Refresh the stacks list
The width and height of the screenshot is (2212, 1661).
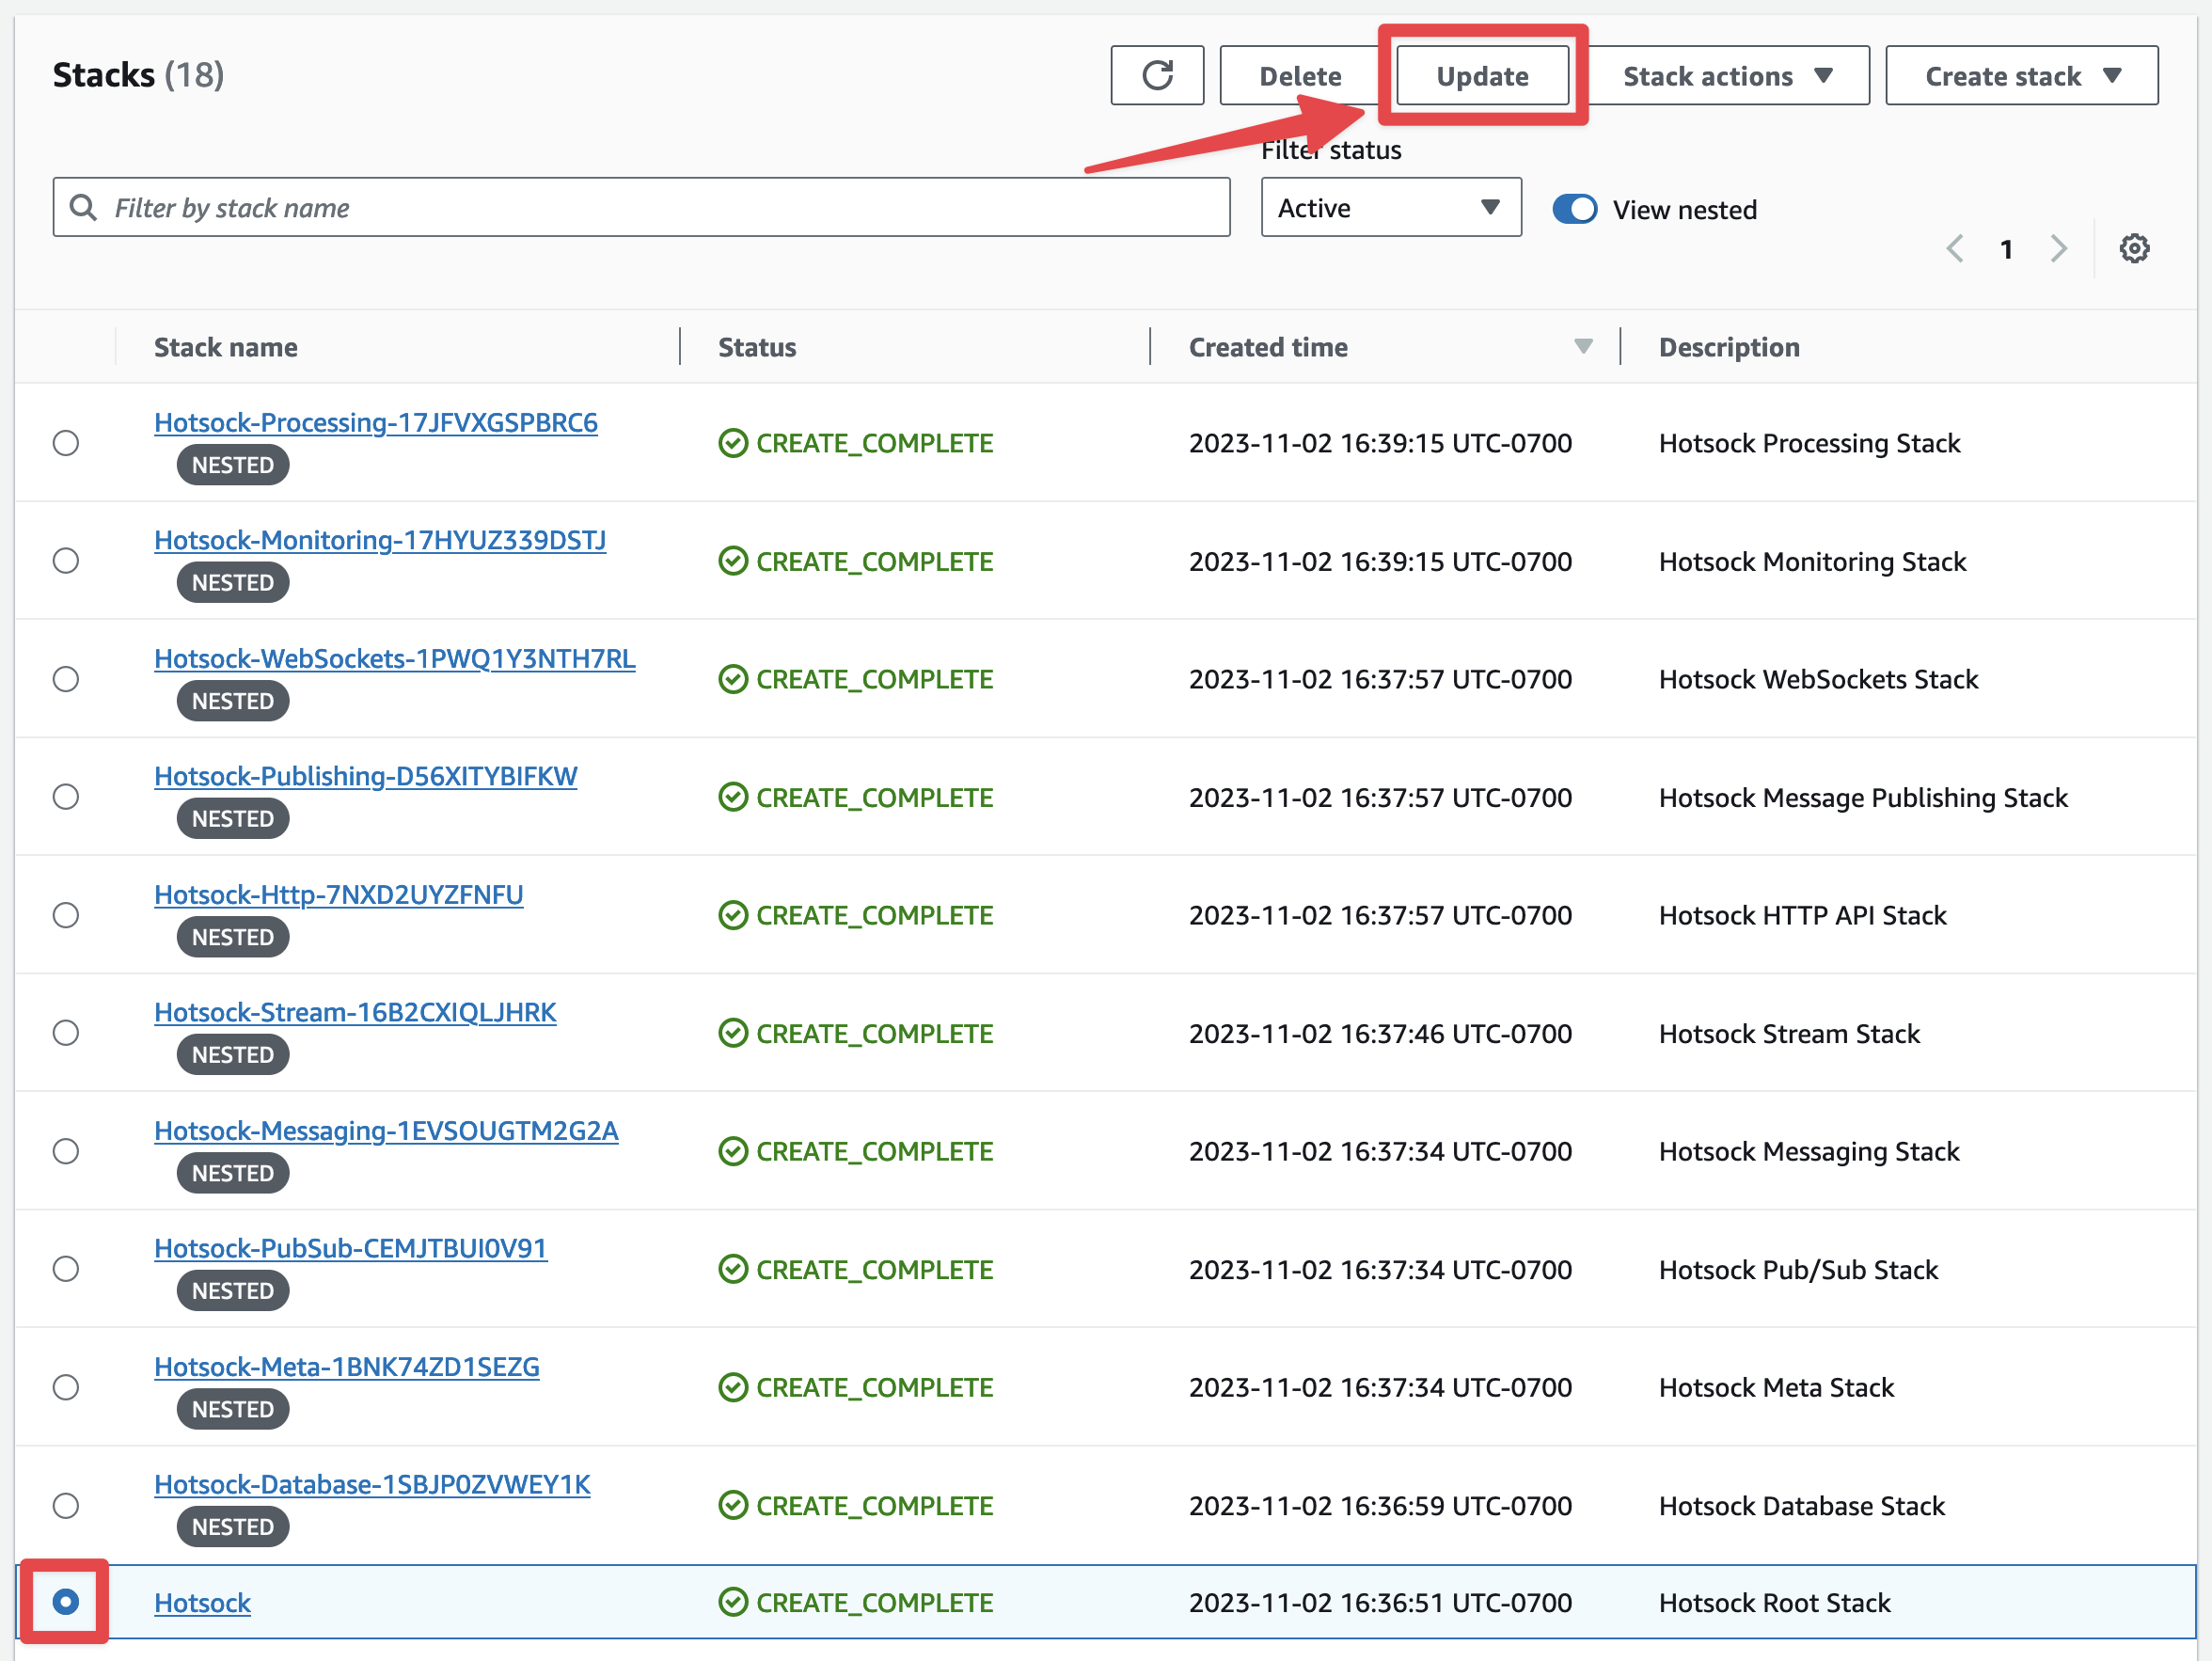point(1157,75)
